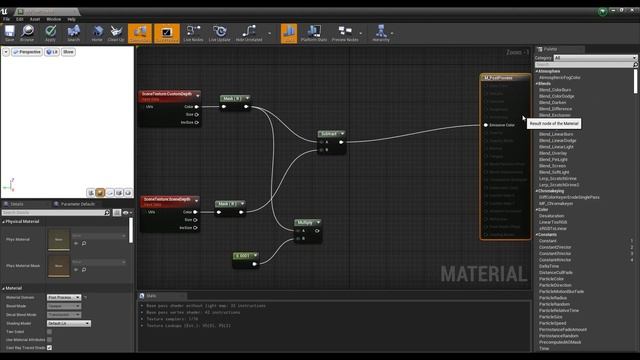The height and width of the screenshot is (360, 640).
Task: Open the Window menu
Action: click(x=53, y=19)
